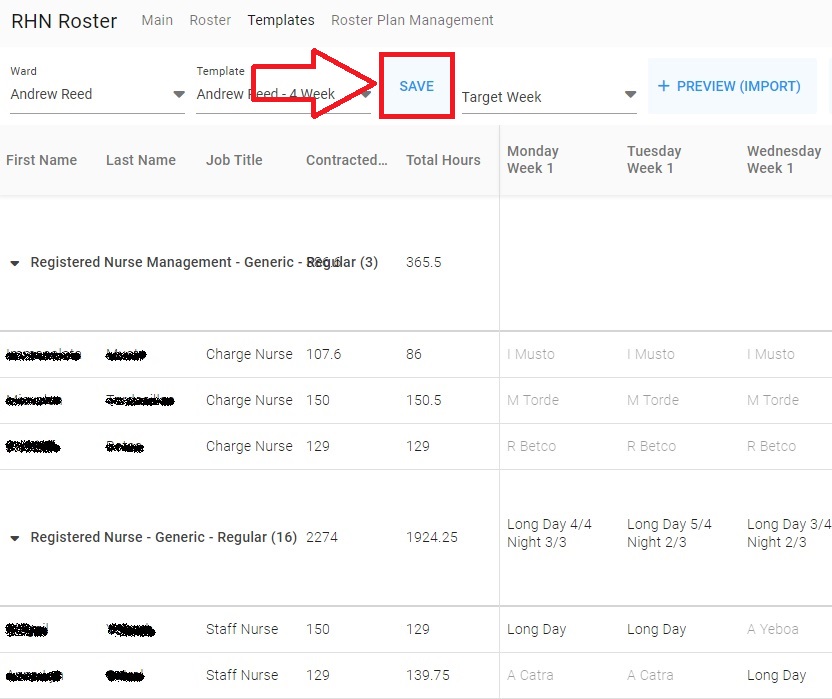Switch to the Main tab
Image resolution: width=832 pixels, height=699 pixels.
(157, 20)
